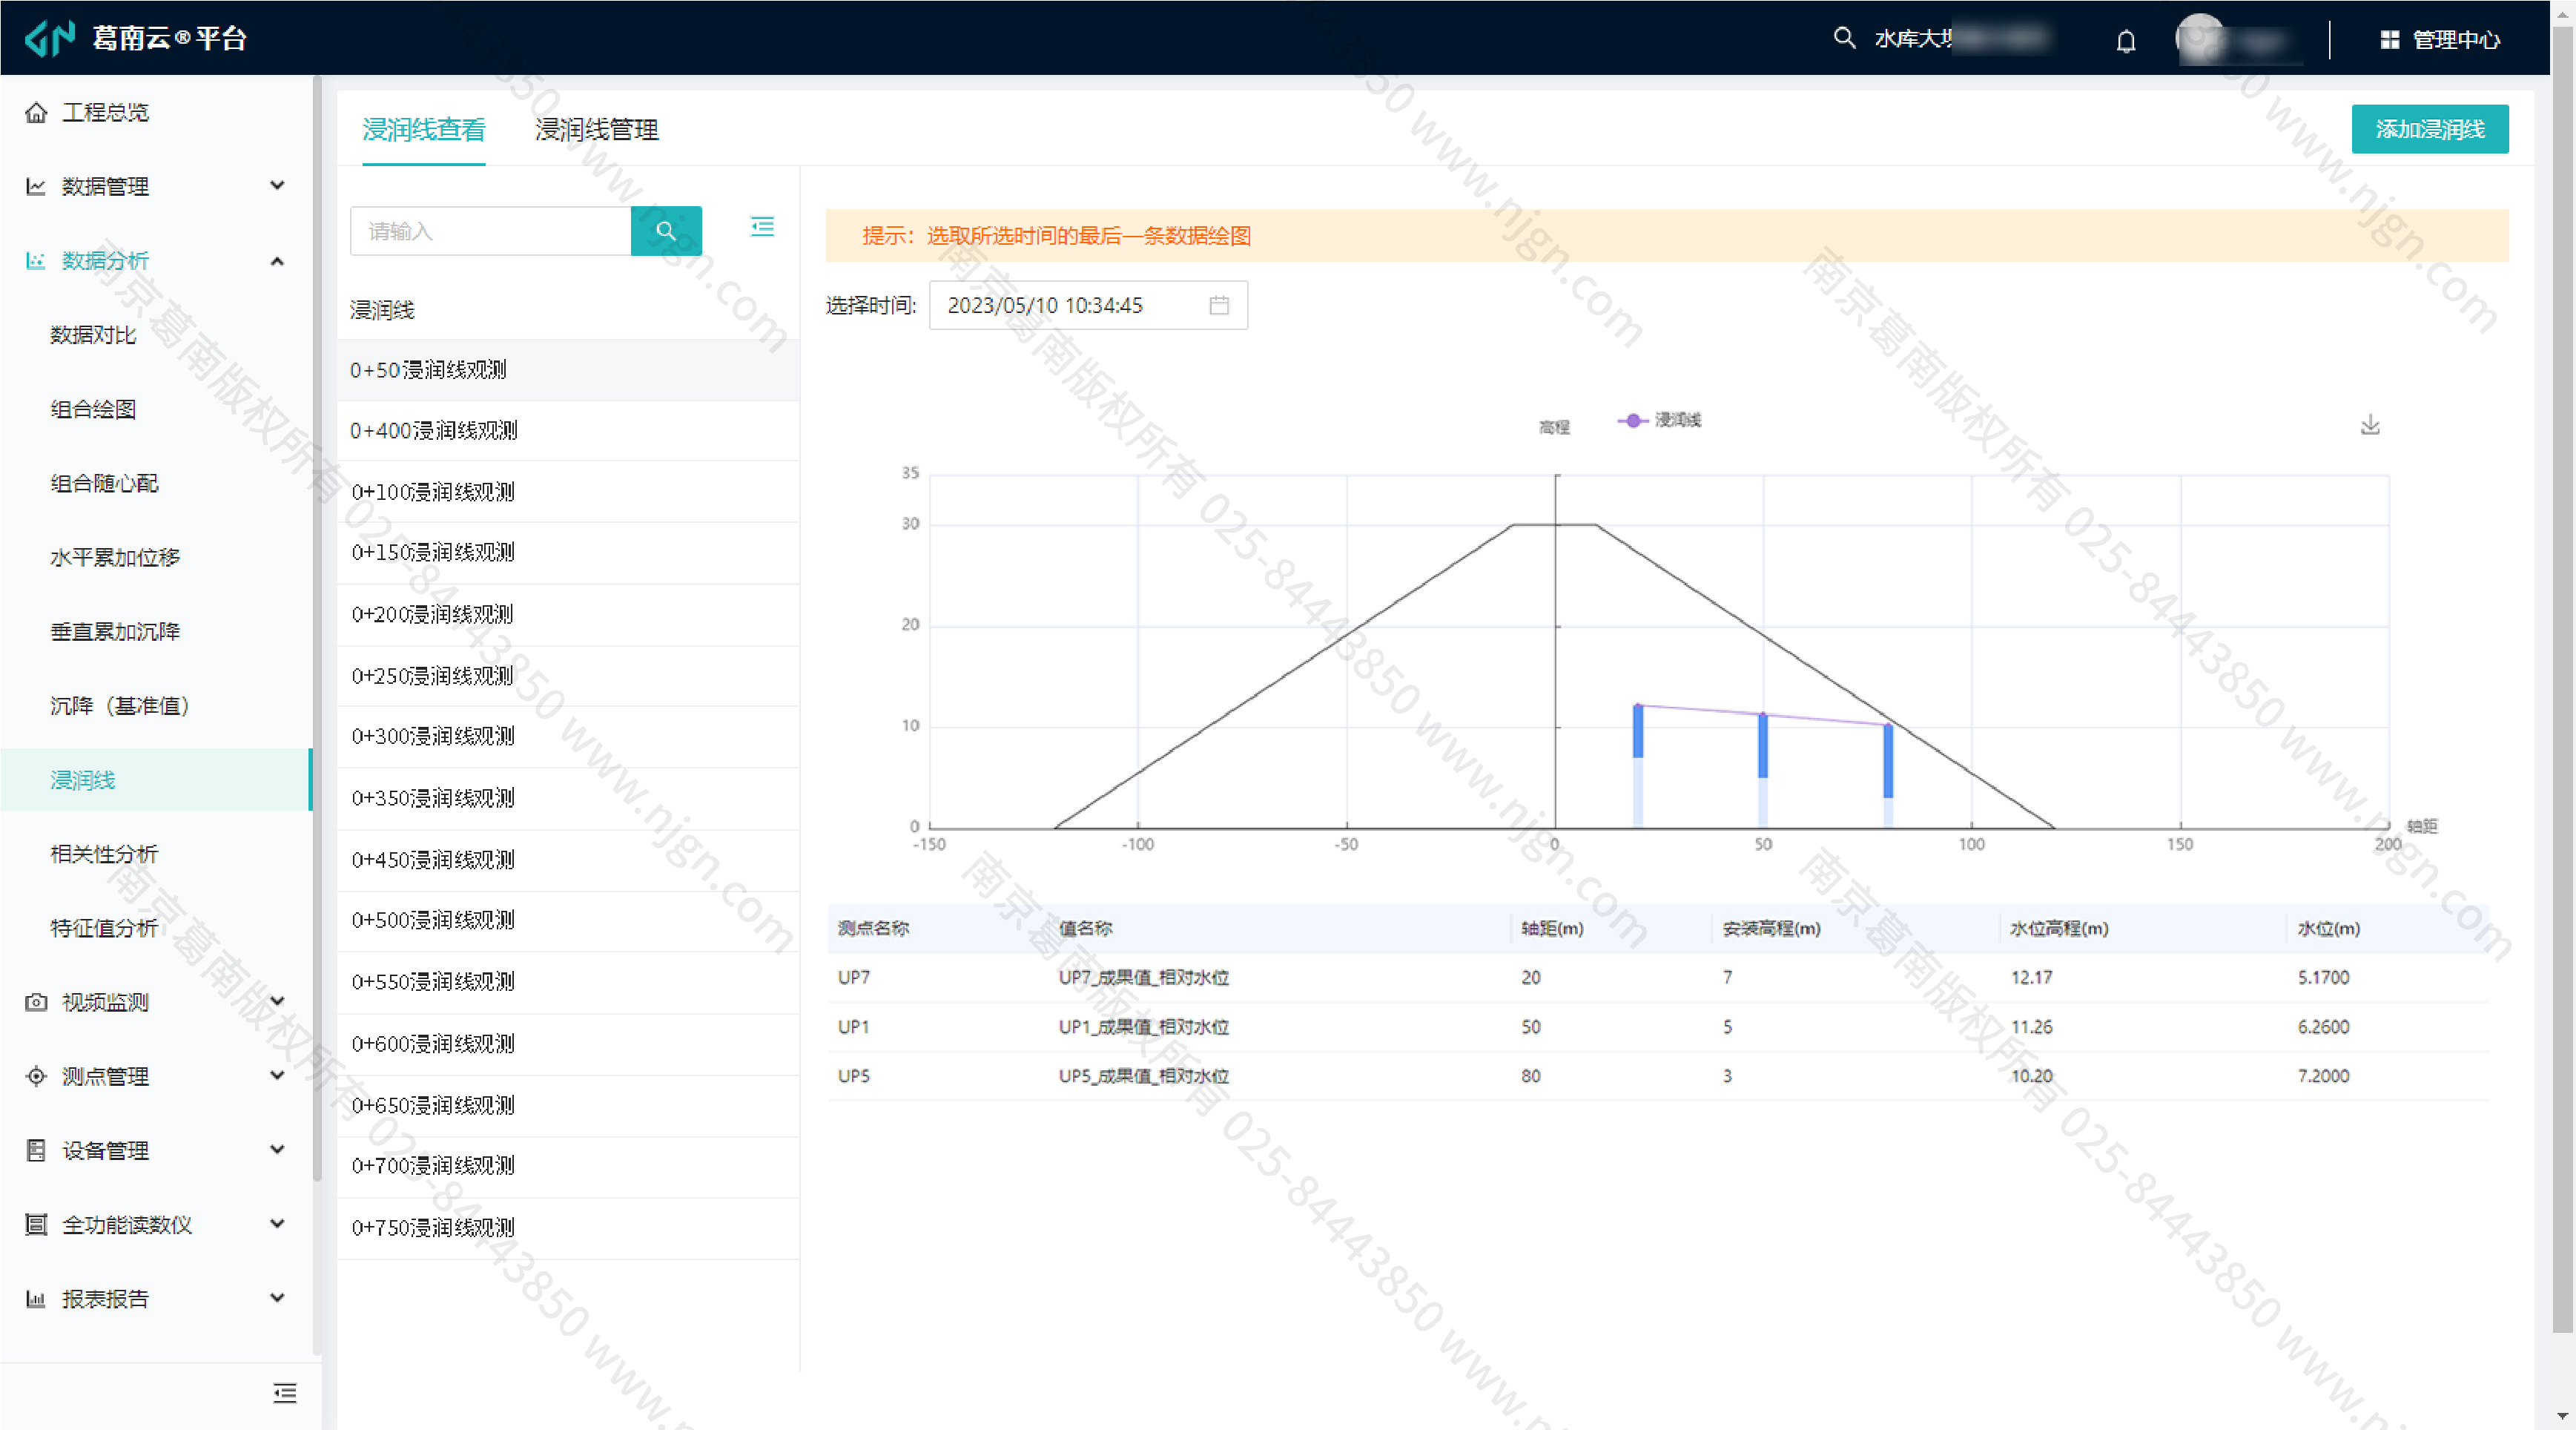Select 0+350浸润线观测 in list
The height and width of the screenshot is (1430, 2576).
pyautogui.click(x=568, y=799)
